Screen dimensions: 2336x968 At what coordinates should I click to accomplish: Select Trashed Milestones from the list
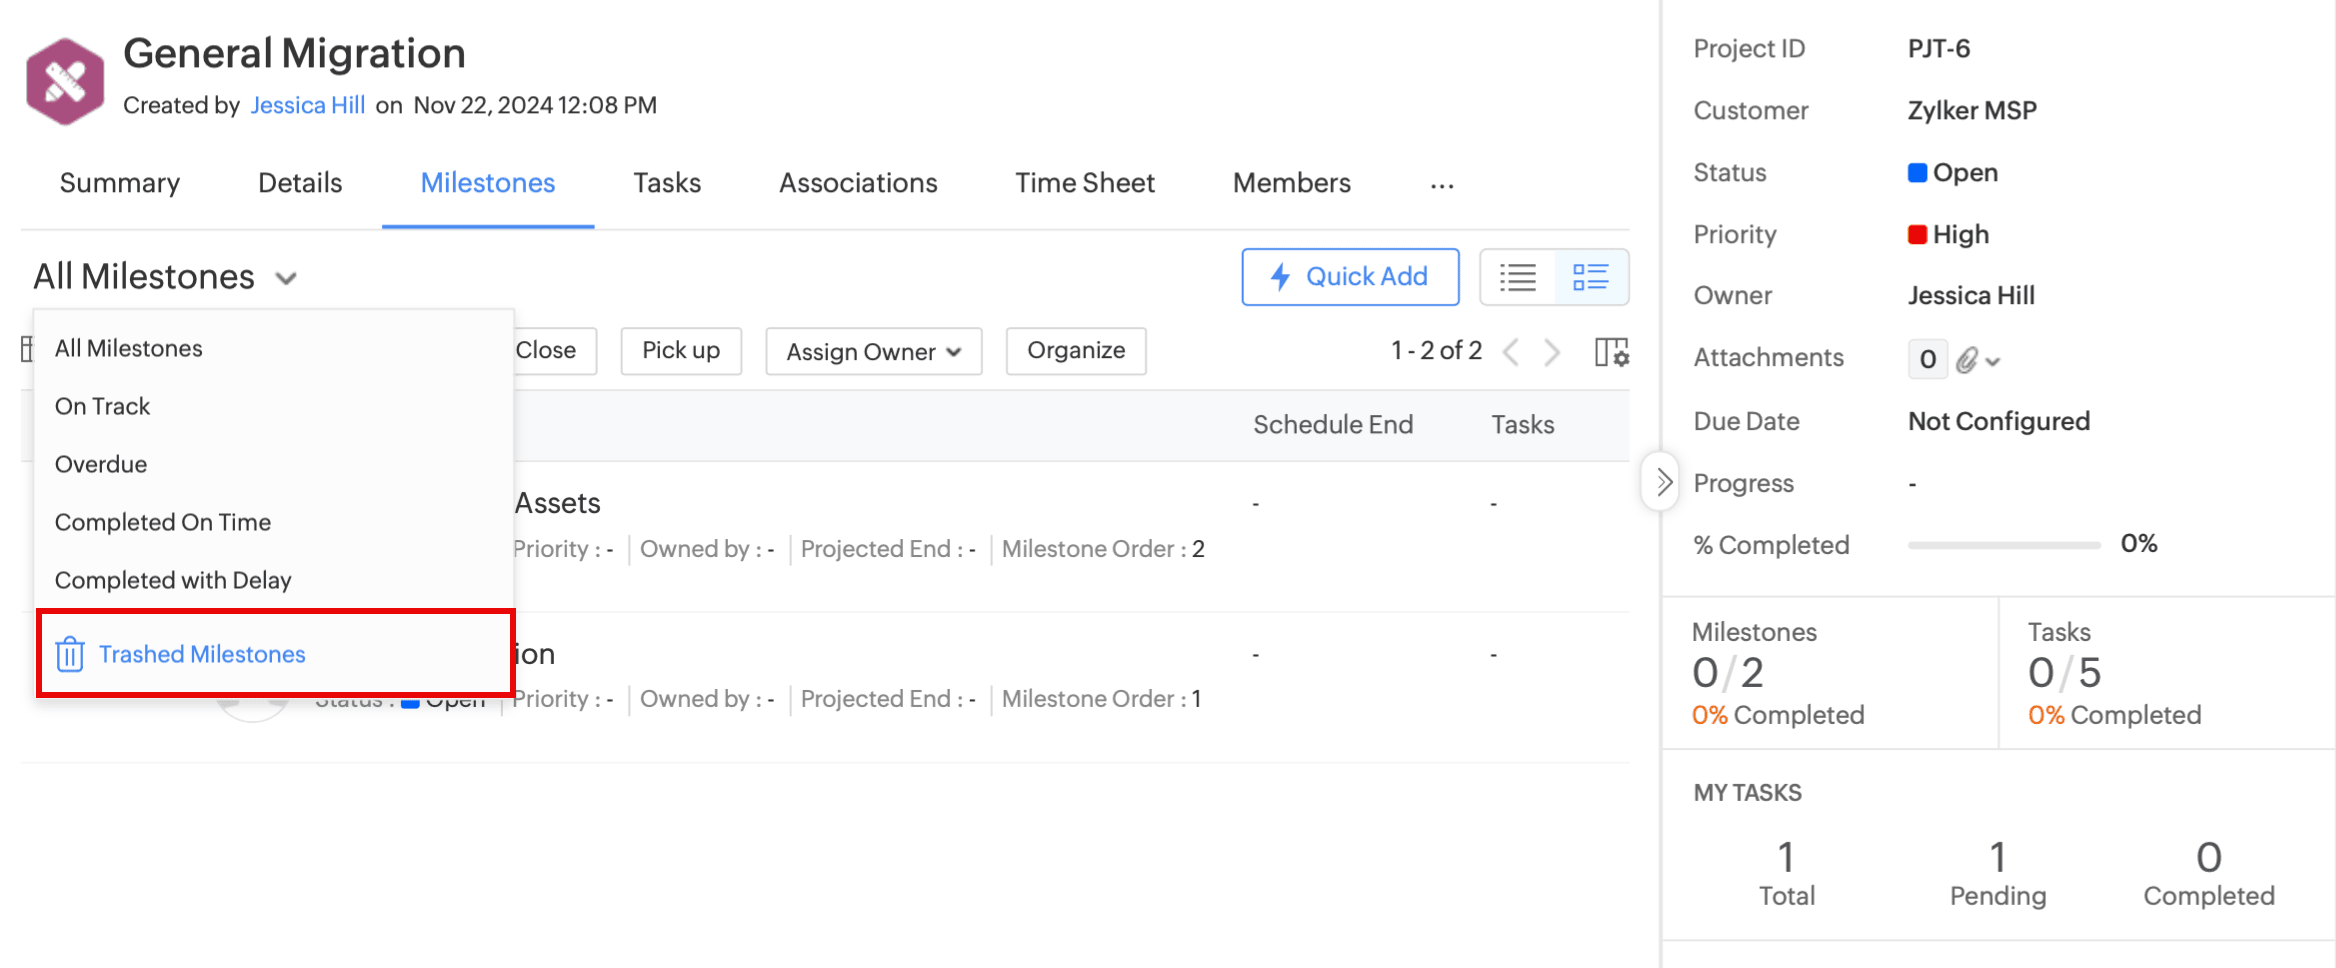point(202,654)
